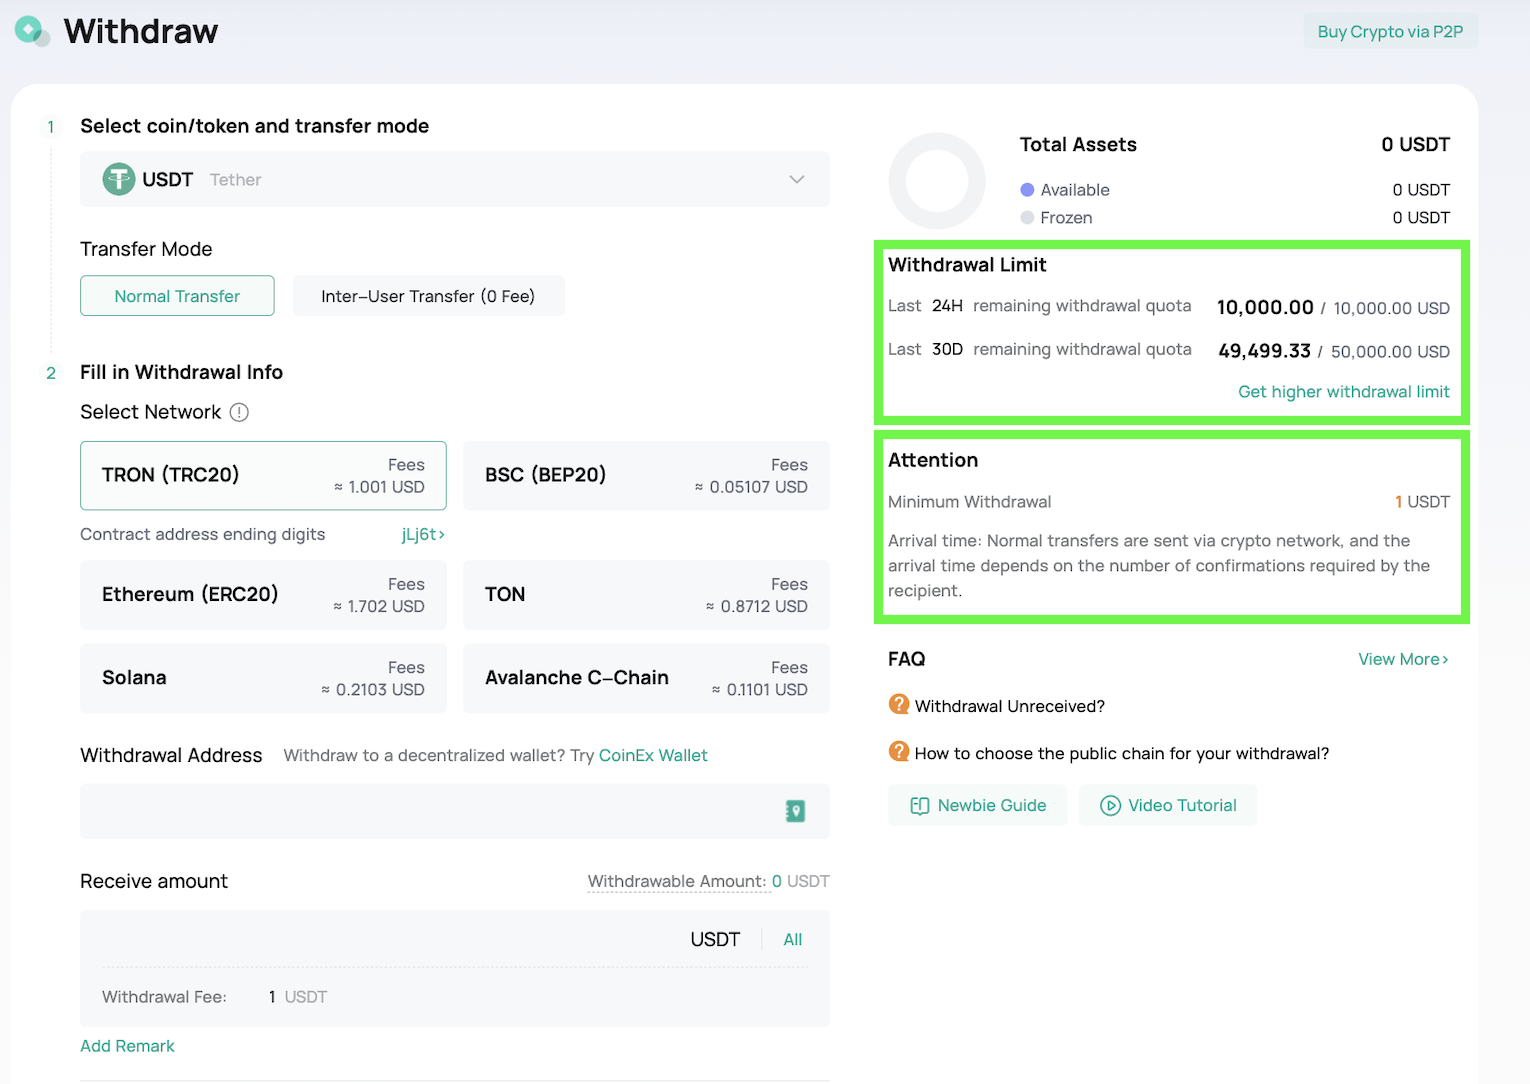
Task: Click the play icon in Video Tutorial
Action: (x=1110, y=806)
